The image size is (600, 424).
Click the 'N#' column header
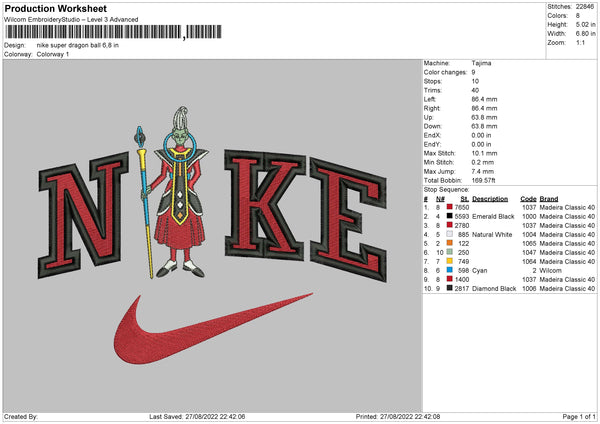pos(440,199)
